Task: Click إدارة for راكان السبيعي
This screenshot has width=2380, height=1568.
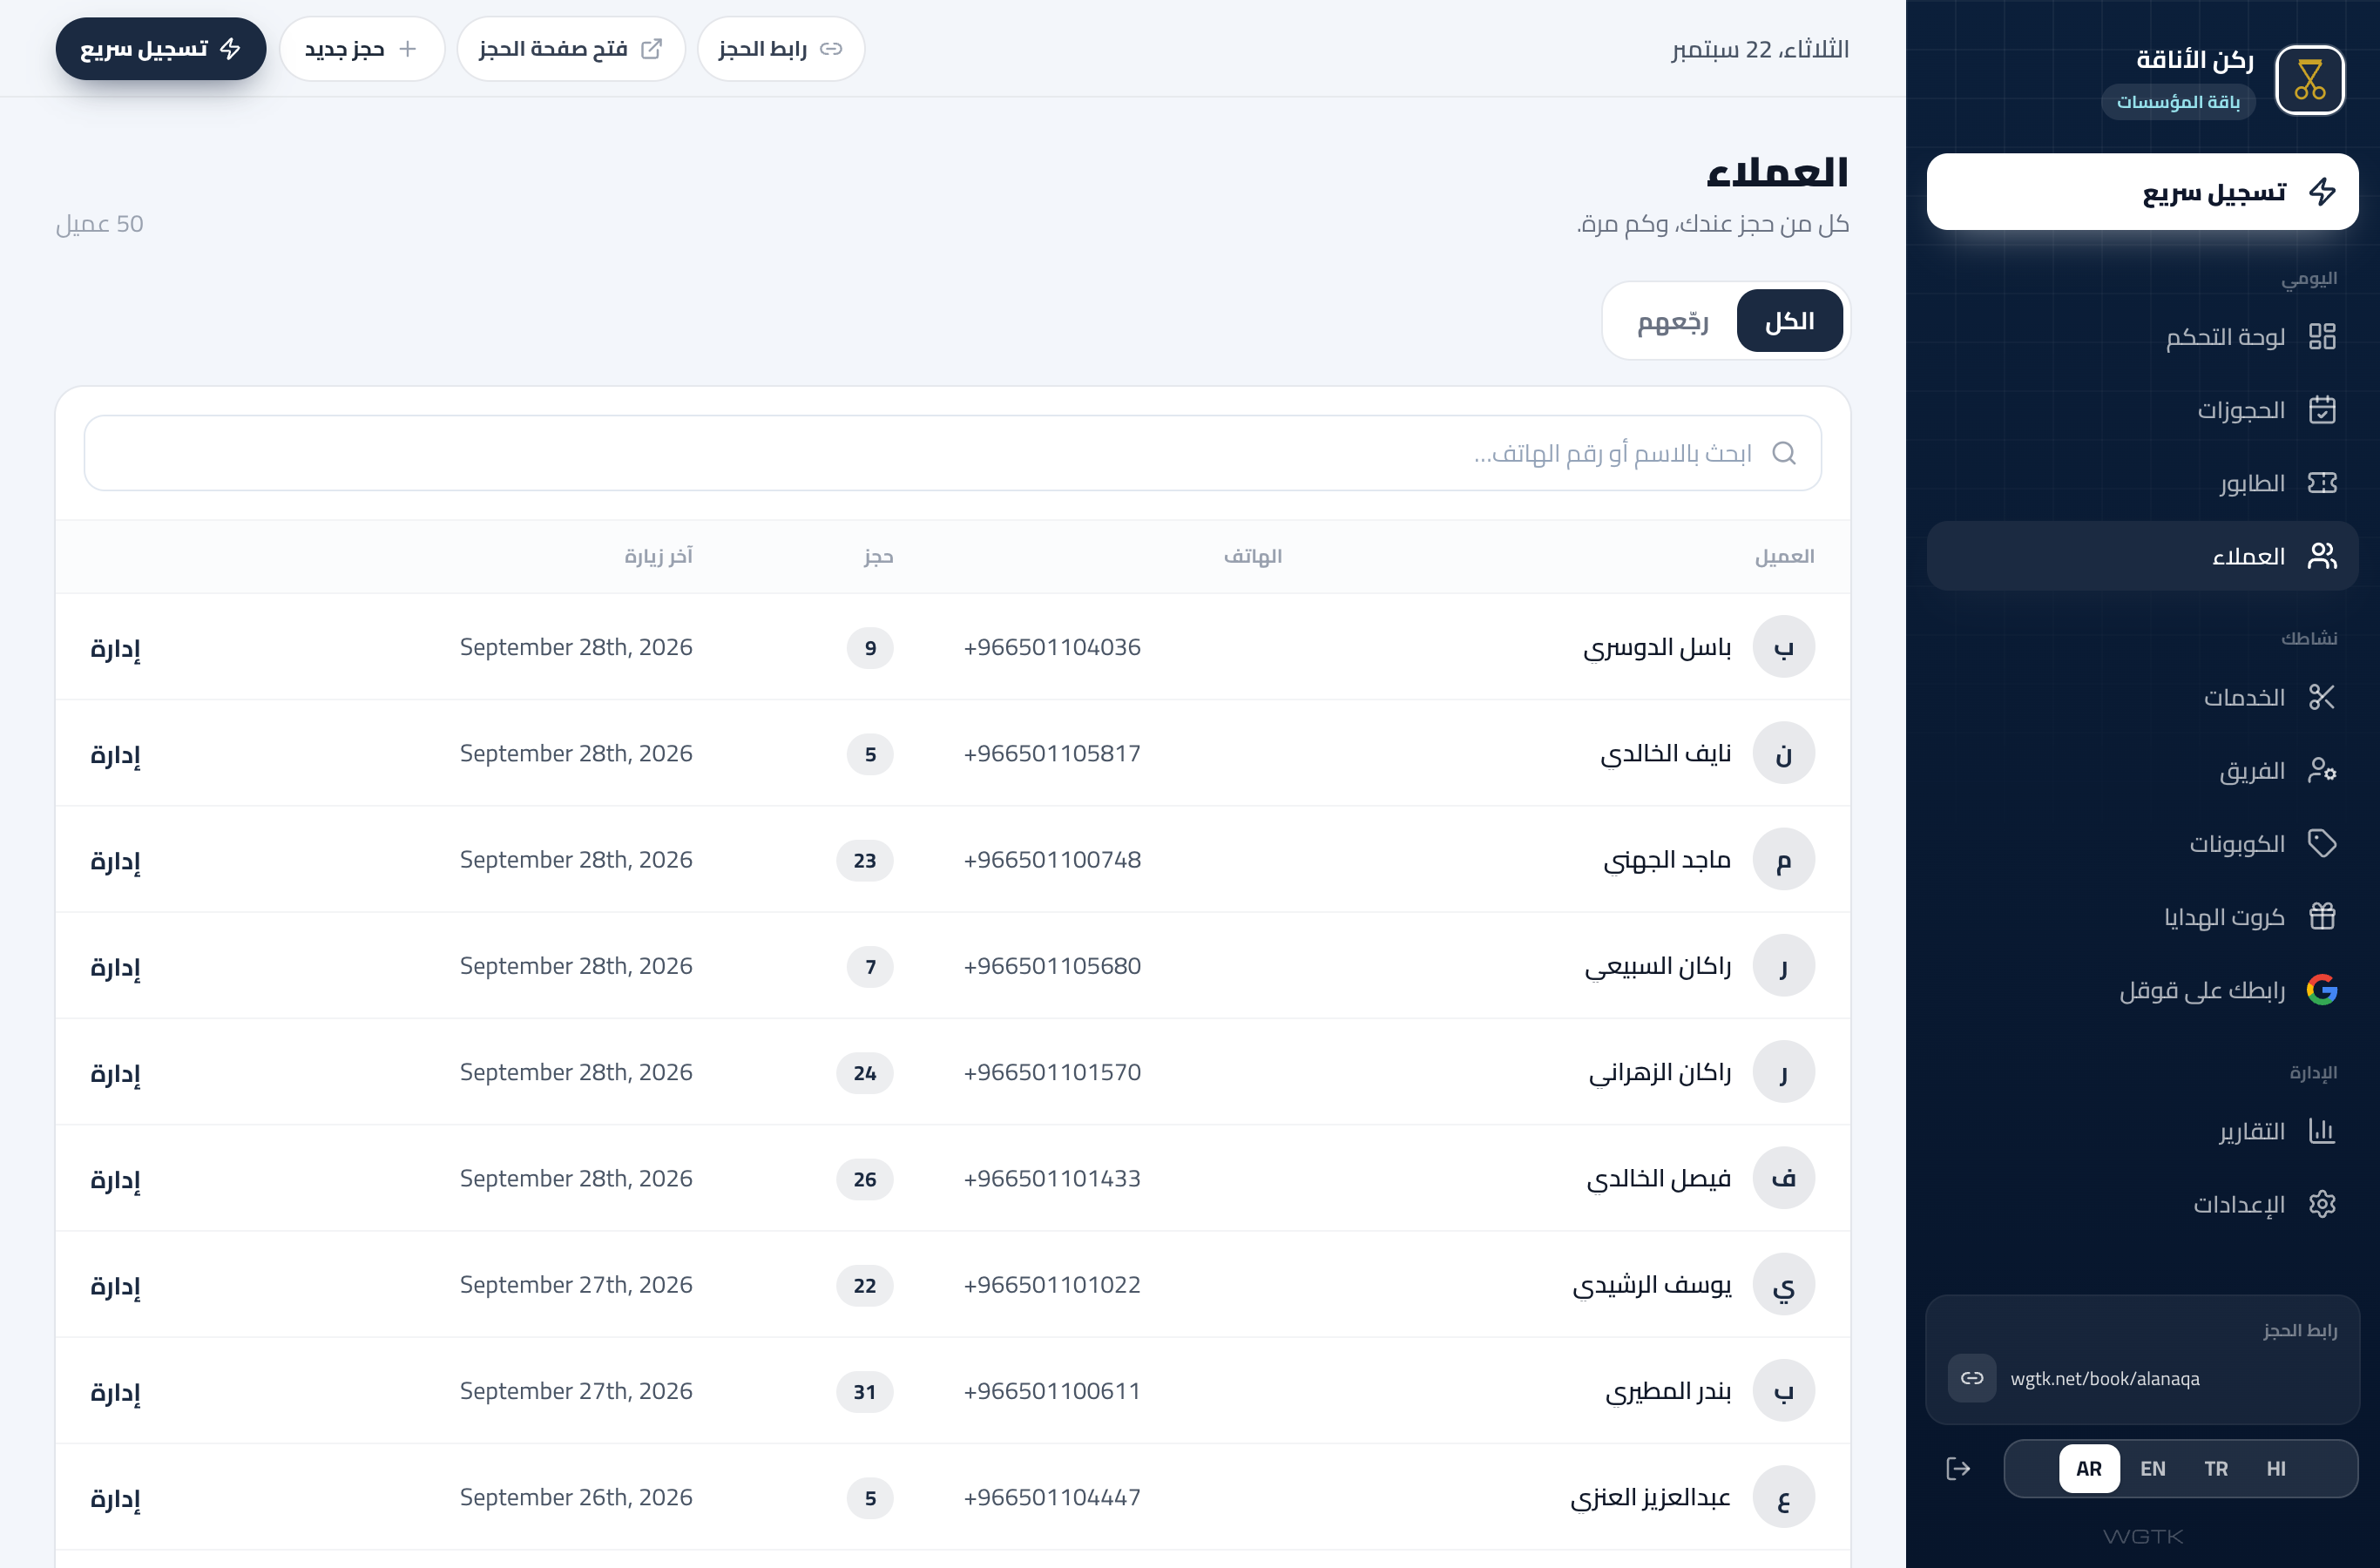Action: [x=116, y=967]
